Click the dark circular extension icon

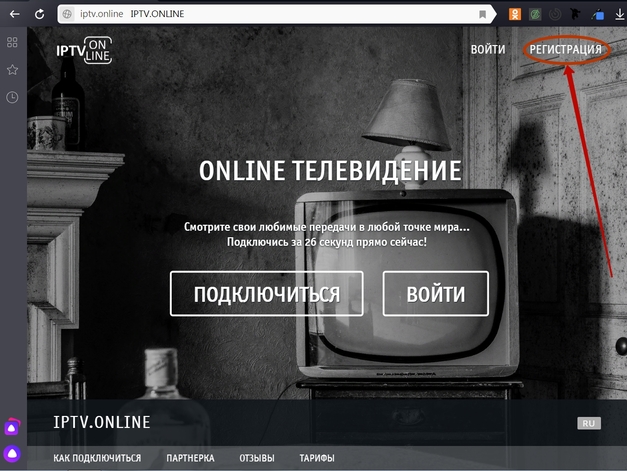coord(555,14)
